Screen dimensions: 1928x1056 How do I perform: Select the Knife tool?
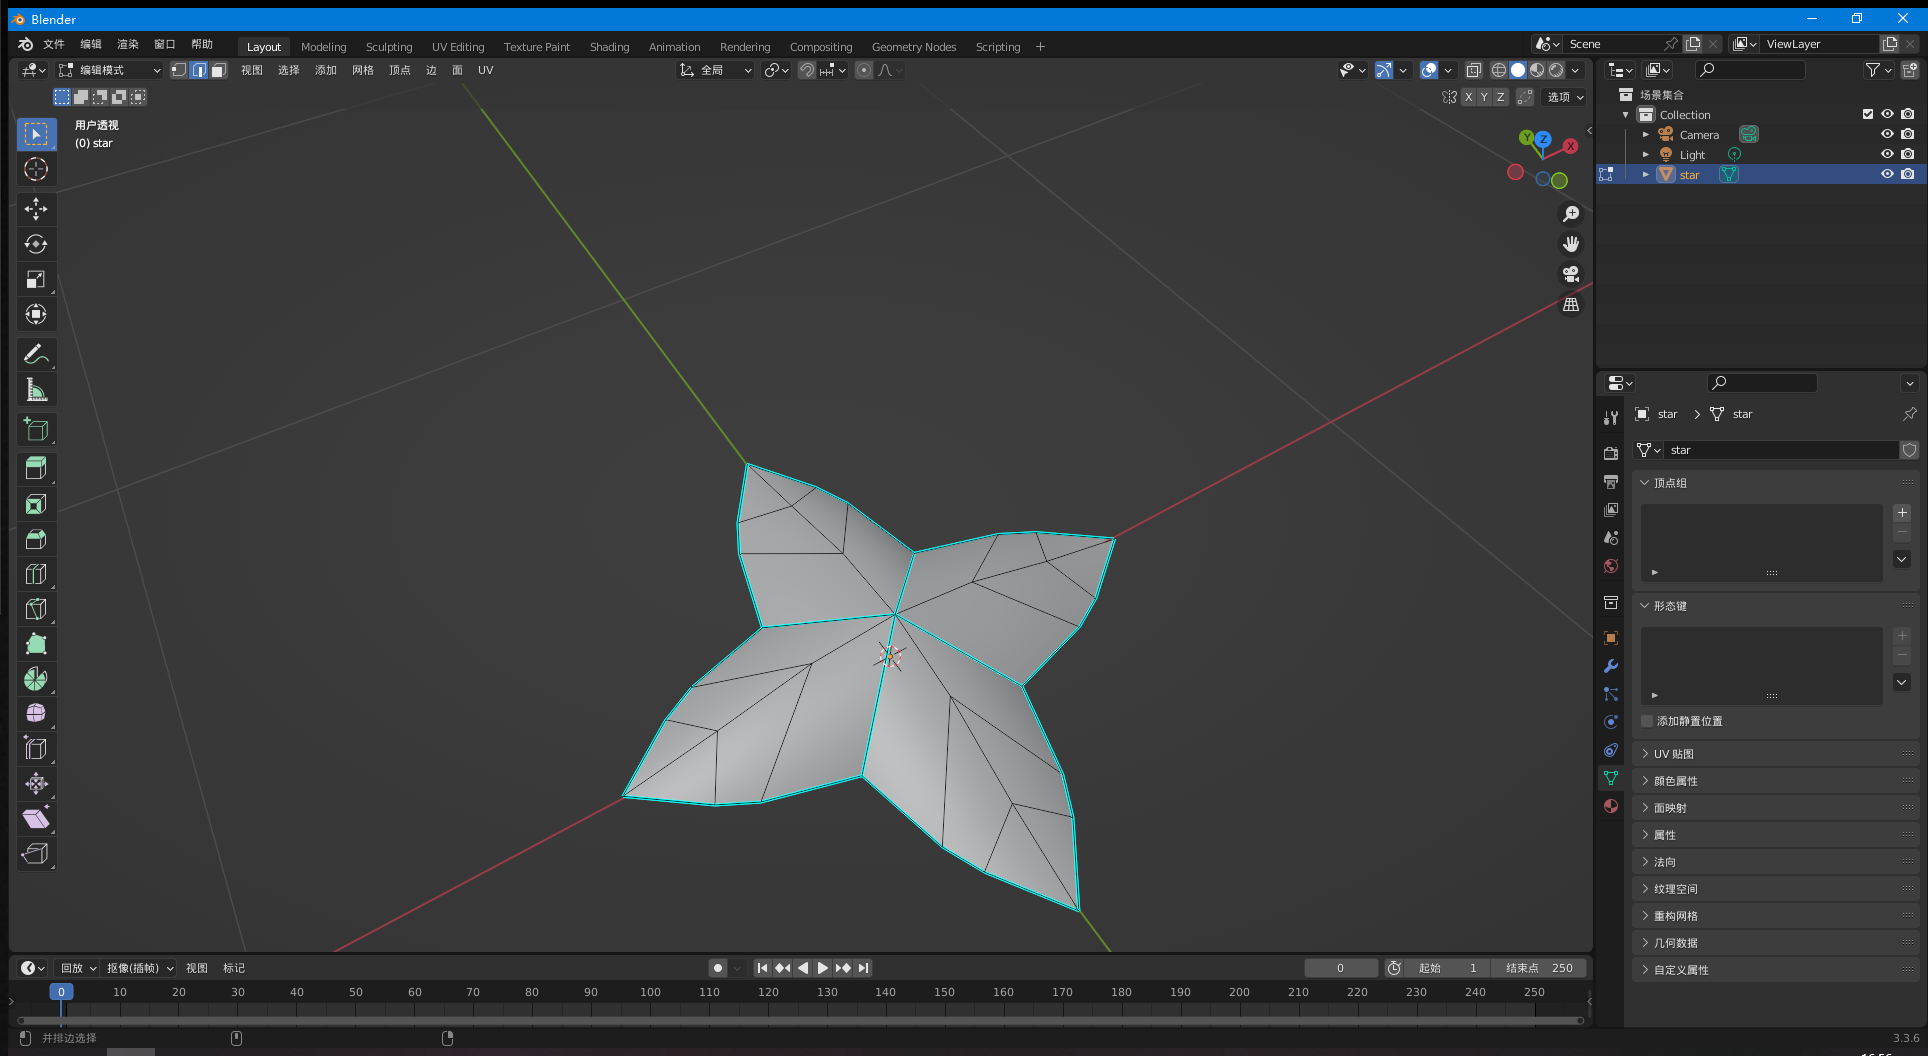pyautogui.click(x=36, y=609)
